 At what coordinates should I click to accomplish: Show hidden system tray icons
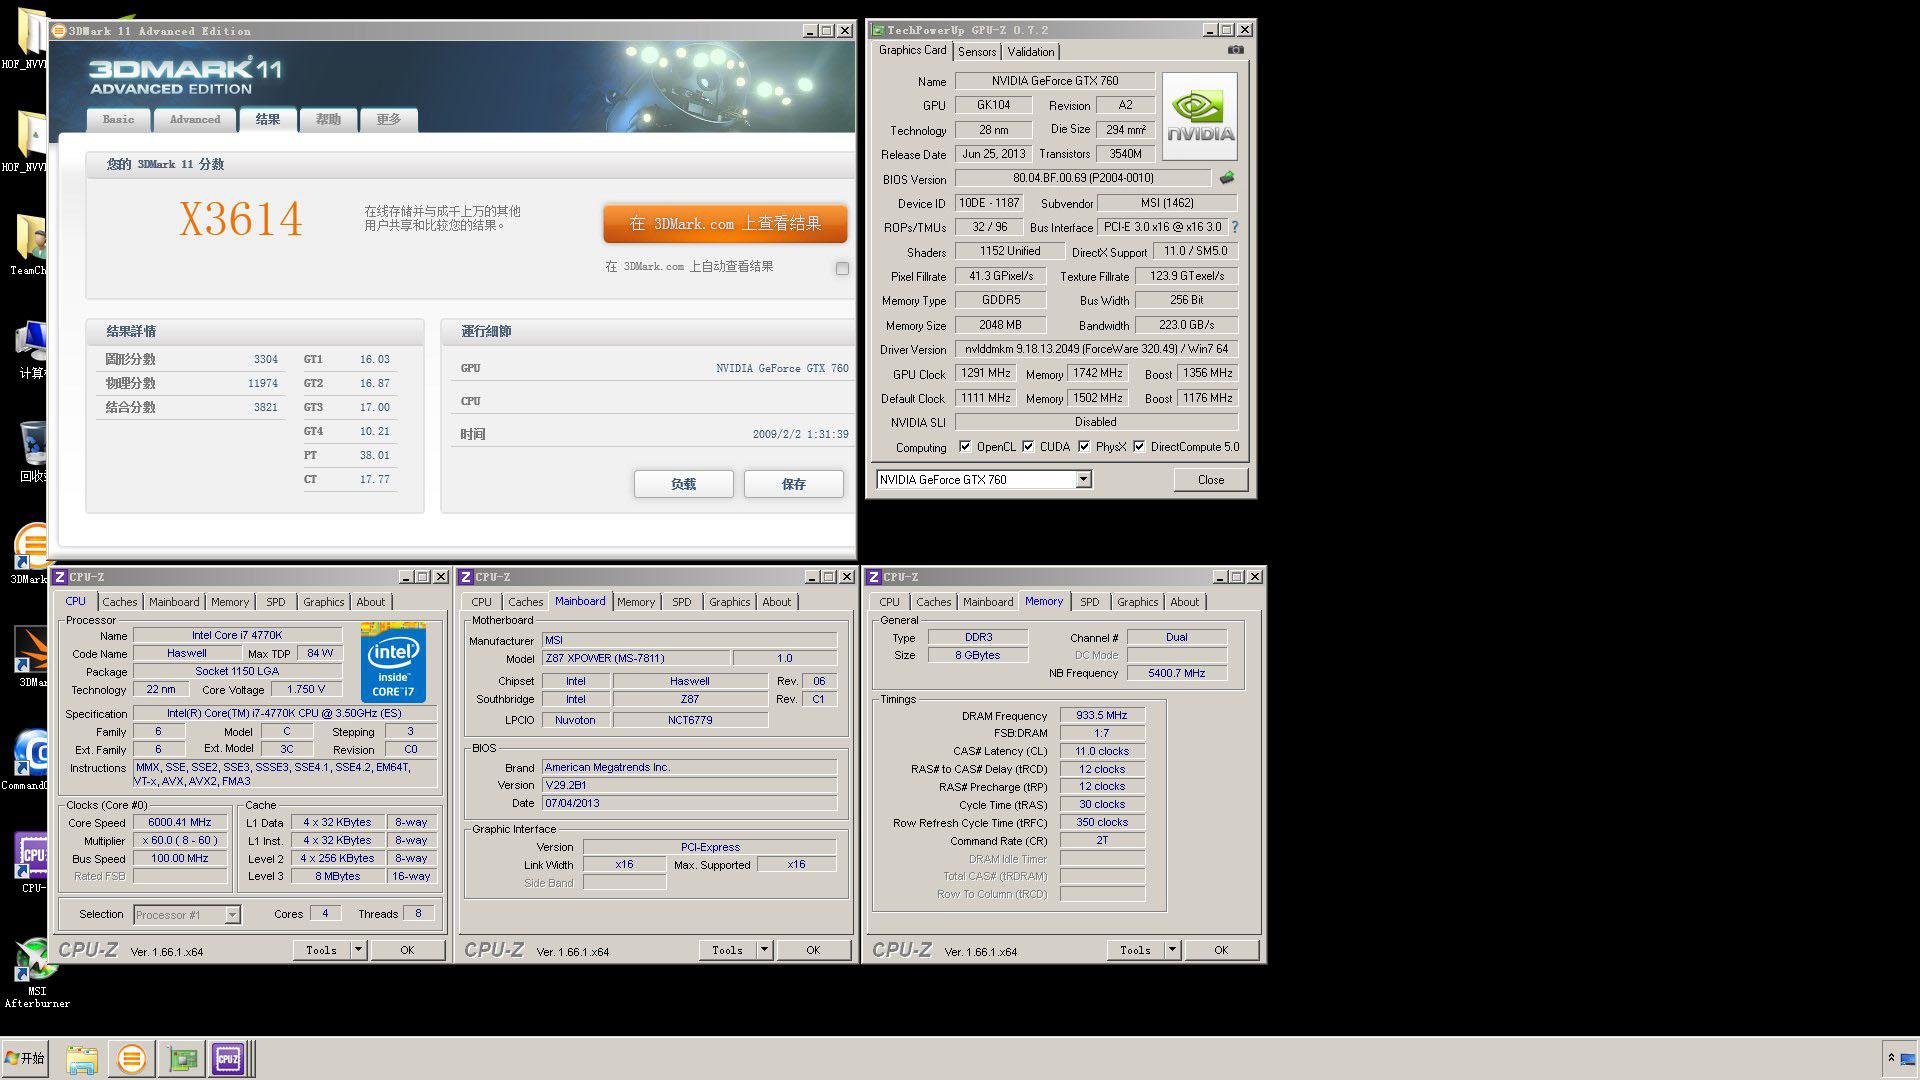tap(1890, 1058)
